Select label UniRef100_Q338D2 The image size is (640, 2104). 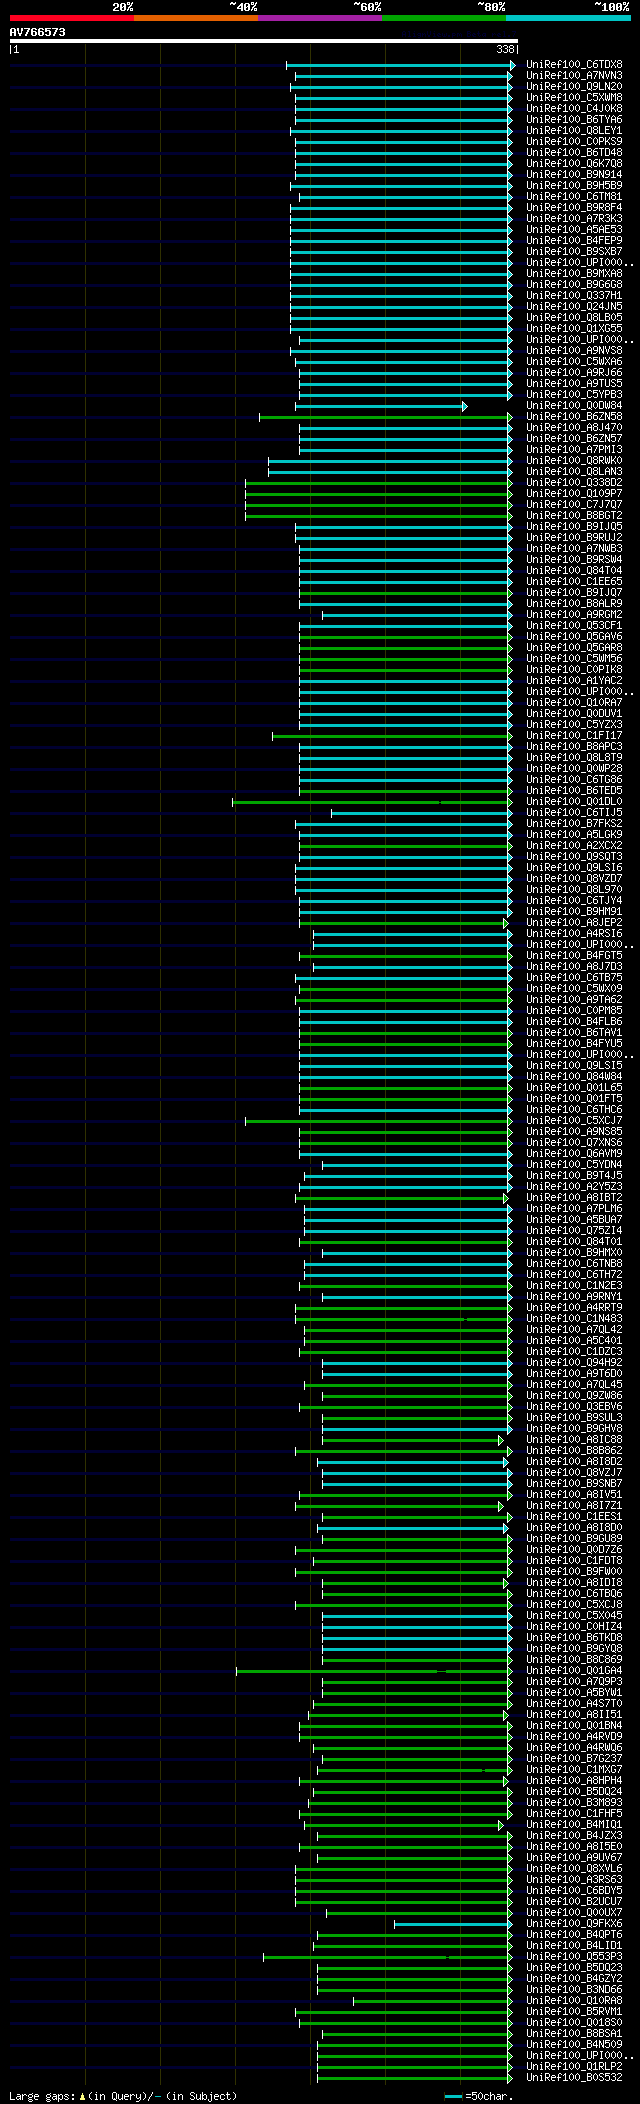[574, 483]
